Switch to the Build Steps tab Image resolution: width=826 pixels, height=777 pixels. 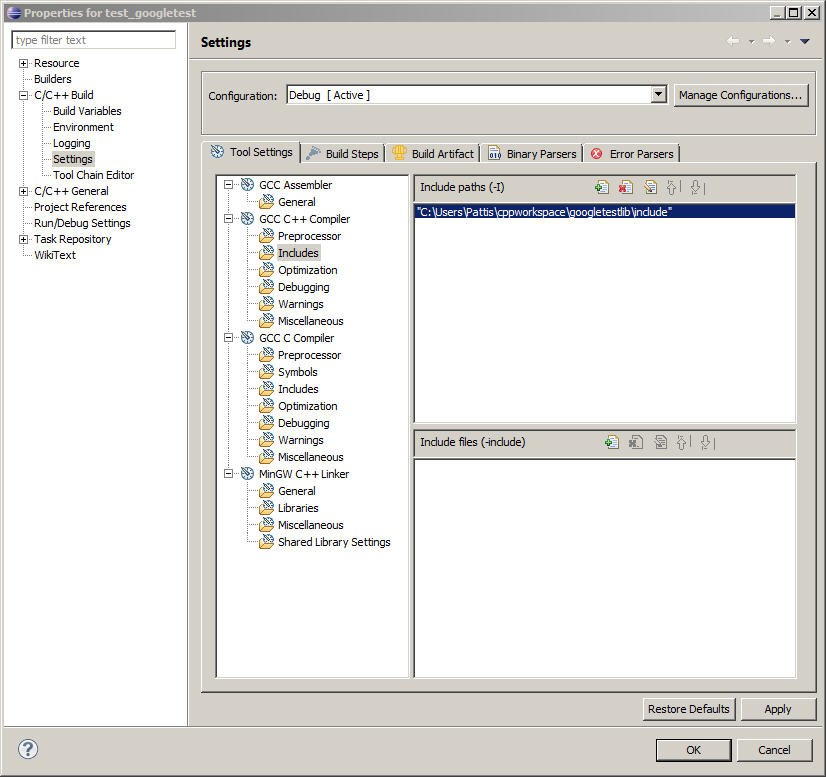pyautogui.click(x=342, y=154)
